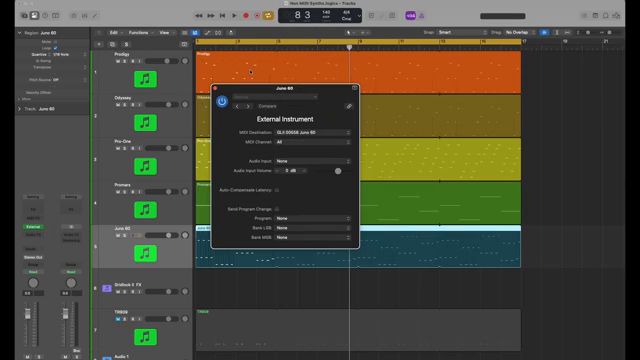The width and height of the screenshot is (640, 360).
Task: Go to beginning with the transport button
Action: [x=222, y=16]
